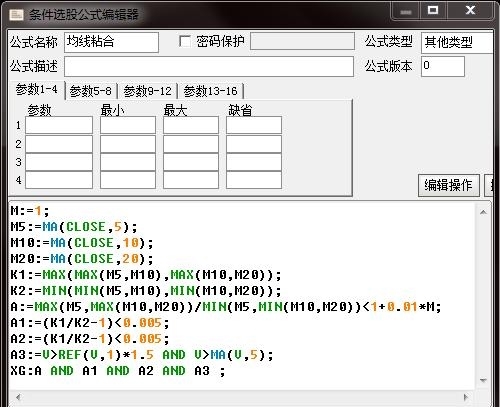Click row 2 parameter name field
The height and width of the screenshot is (407, 500).
click(x=59, y=144)
